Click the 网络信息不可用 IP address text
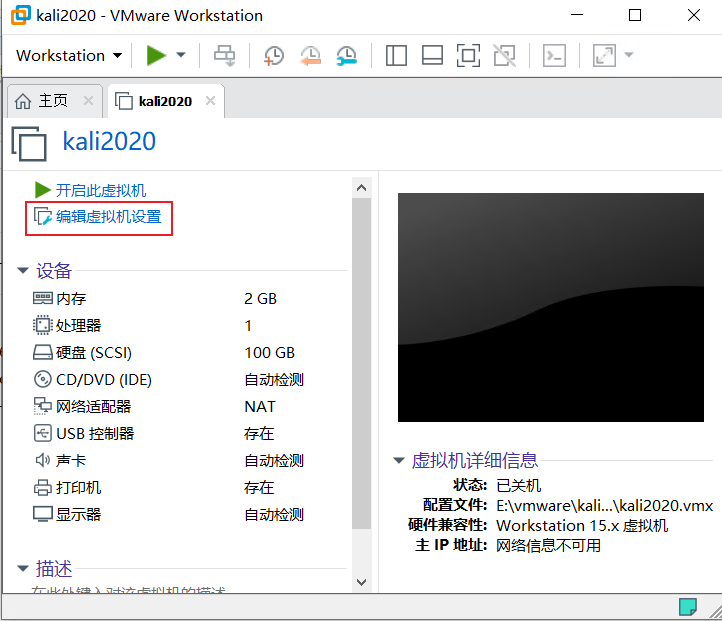Image resolution: width=722 pixels, height=621 pixels. 548,546
